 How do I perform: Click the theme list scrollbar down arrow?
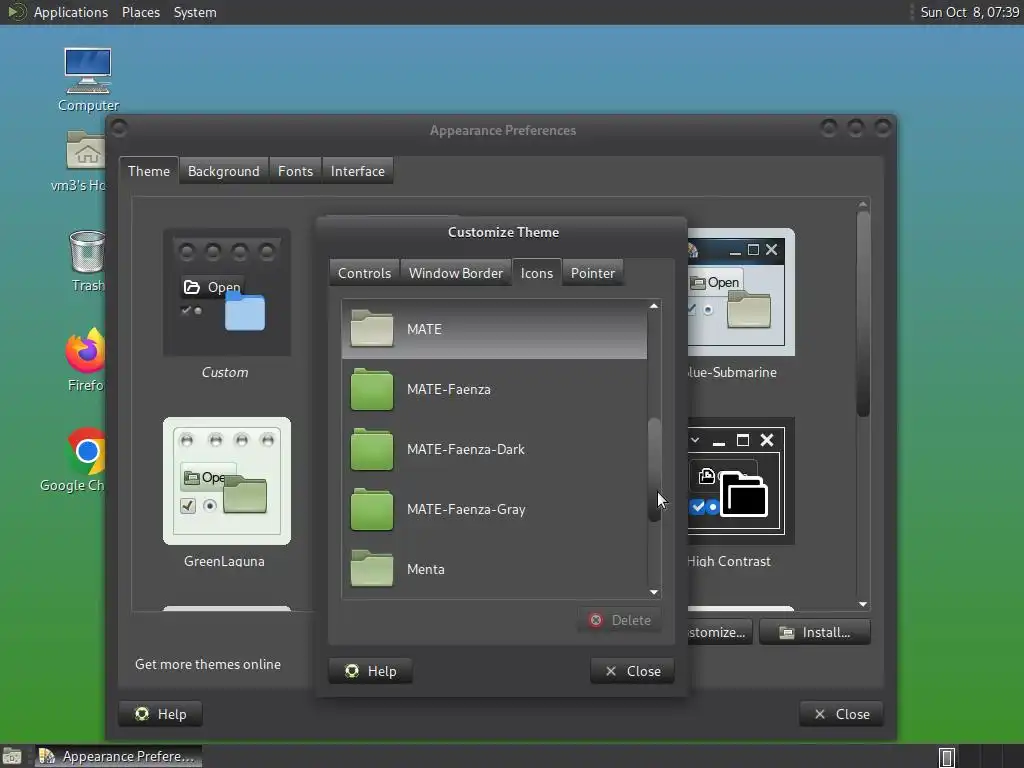(863, 605)
